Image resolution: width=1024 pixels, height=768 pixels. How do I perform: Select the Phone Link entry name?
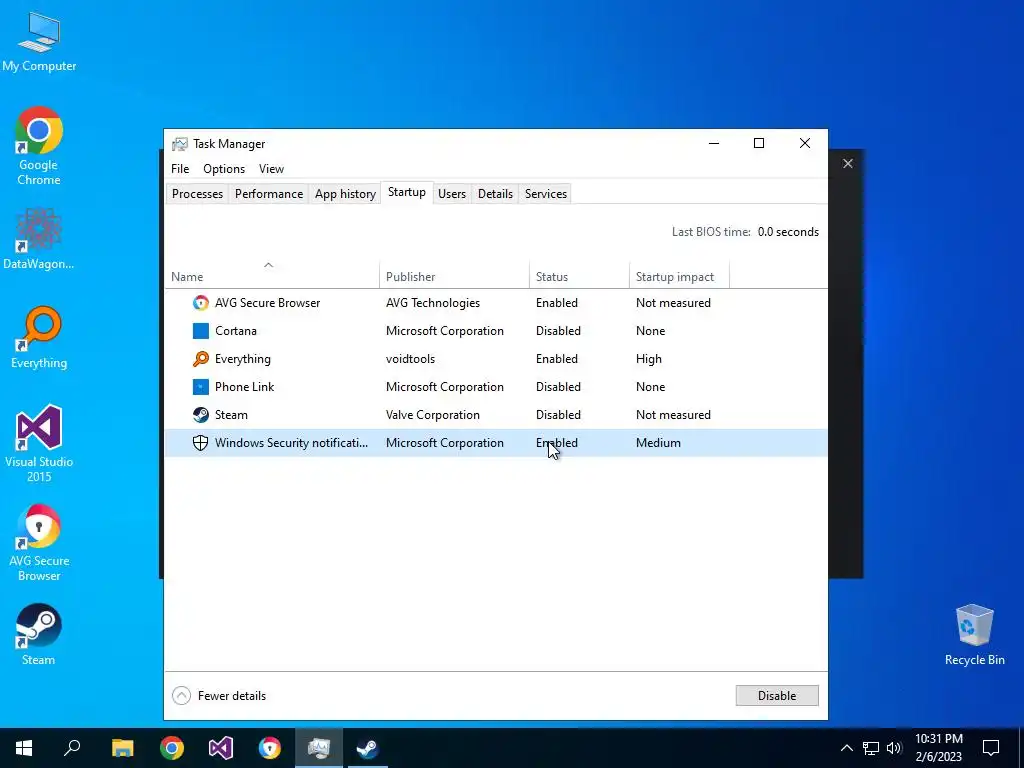245,387
